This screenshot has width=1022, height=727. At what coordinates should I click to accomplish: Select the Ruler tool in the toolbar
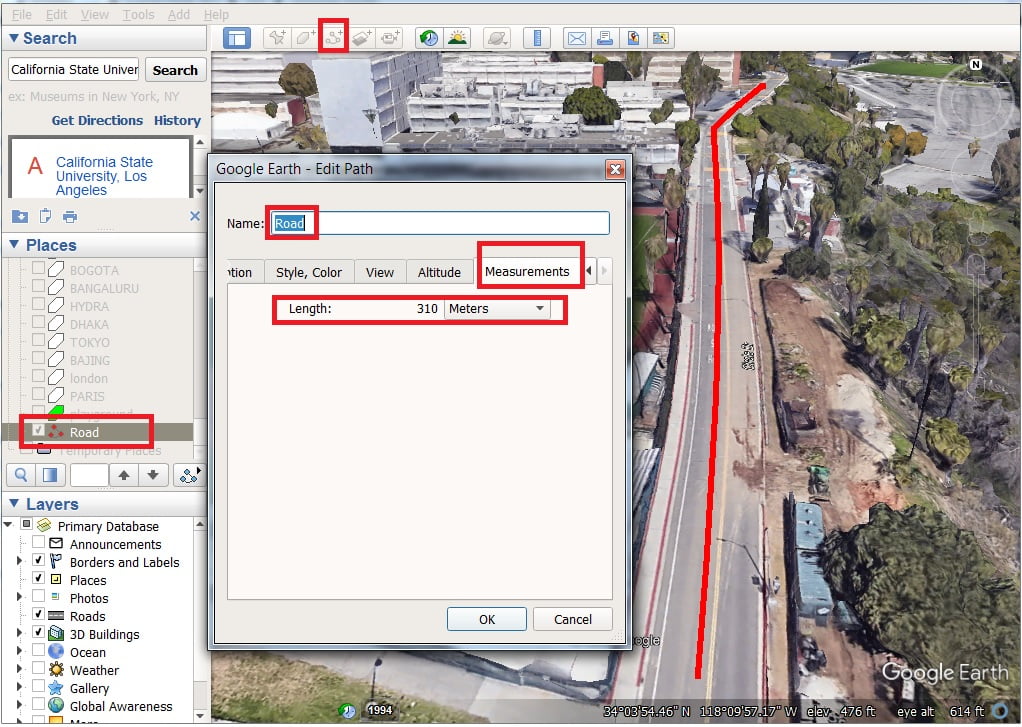(537, 38)
